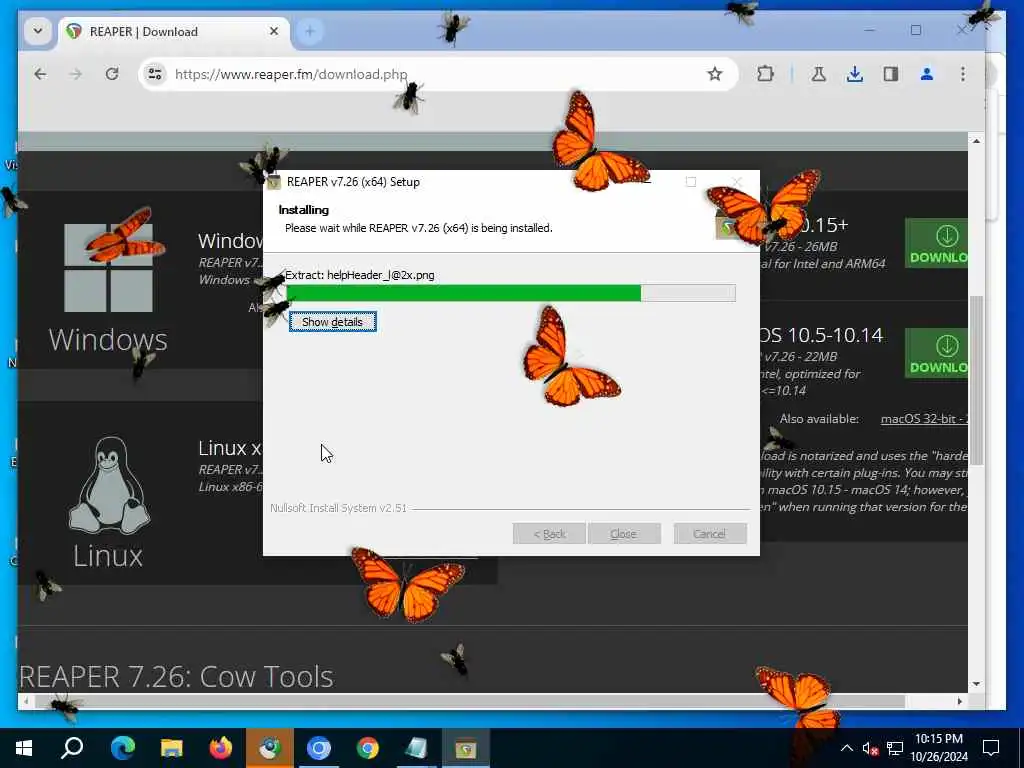
Task: Open REAPER installer taskbar icon
Action: click(x=466, y=748)
